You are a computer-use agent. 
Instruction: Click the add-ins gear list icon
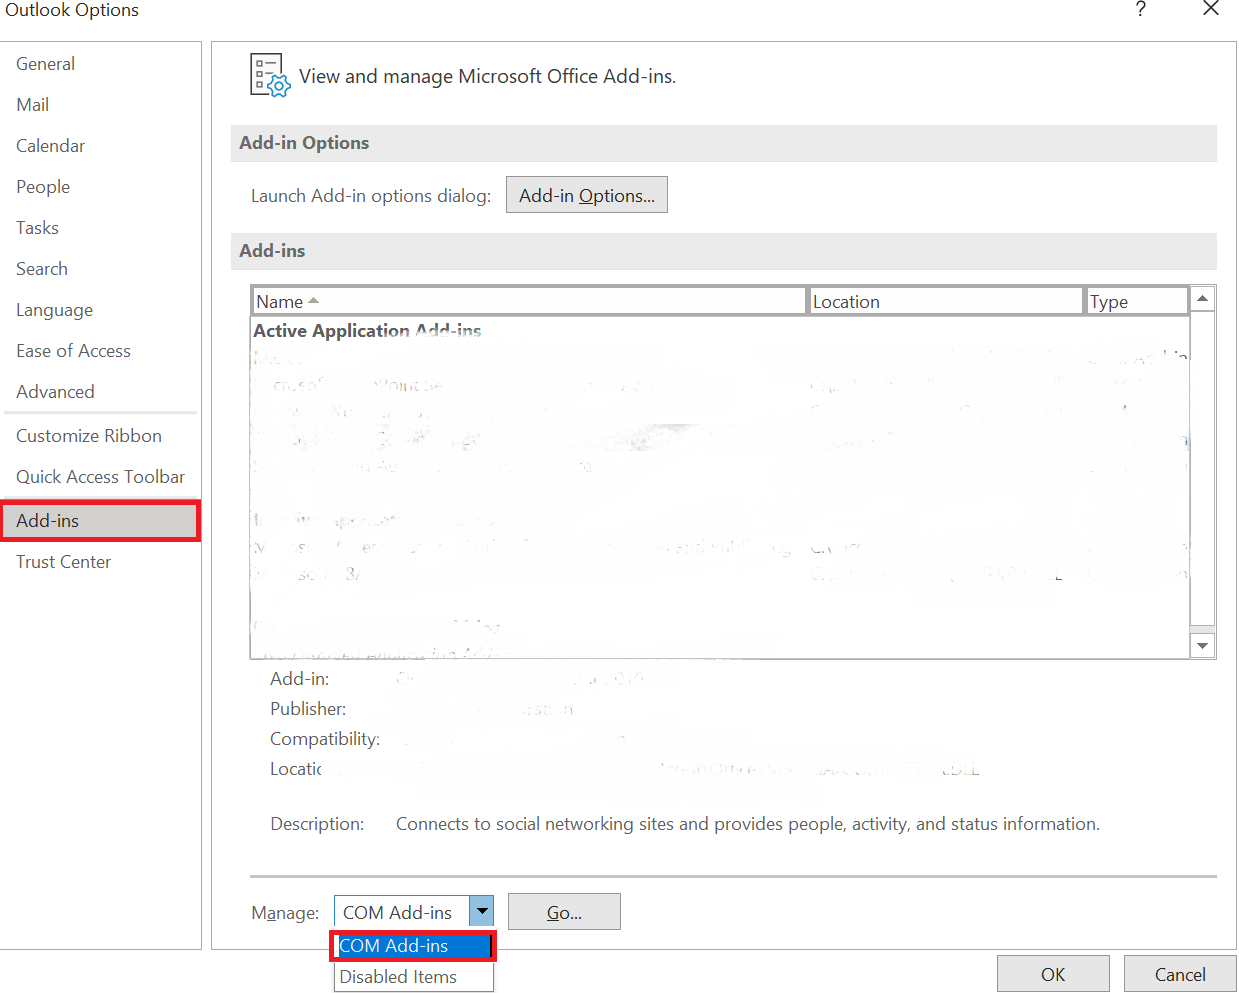pos(270,75)
